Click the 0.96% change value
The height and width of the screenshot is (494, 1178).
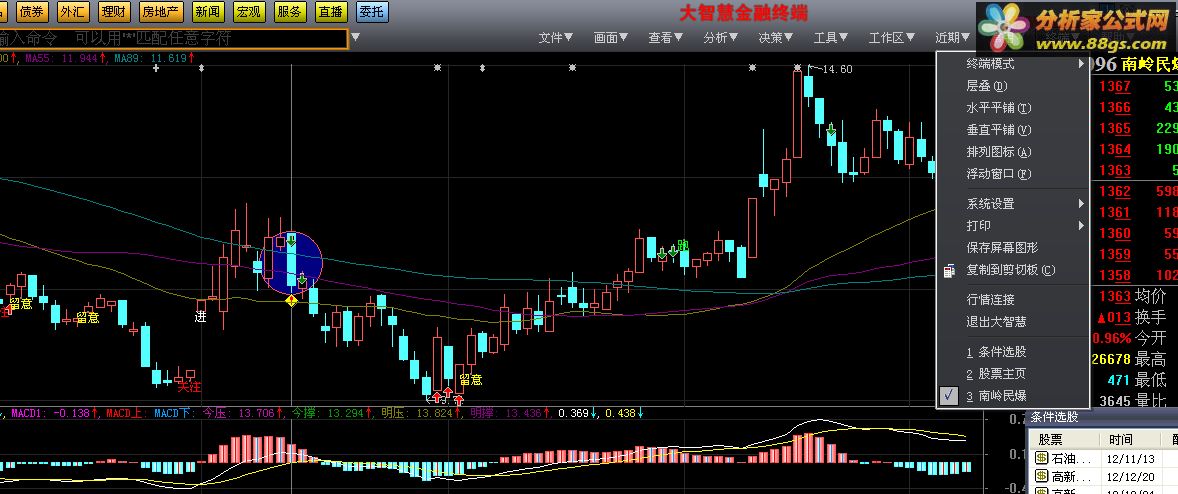(x=1111, y=338)
